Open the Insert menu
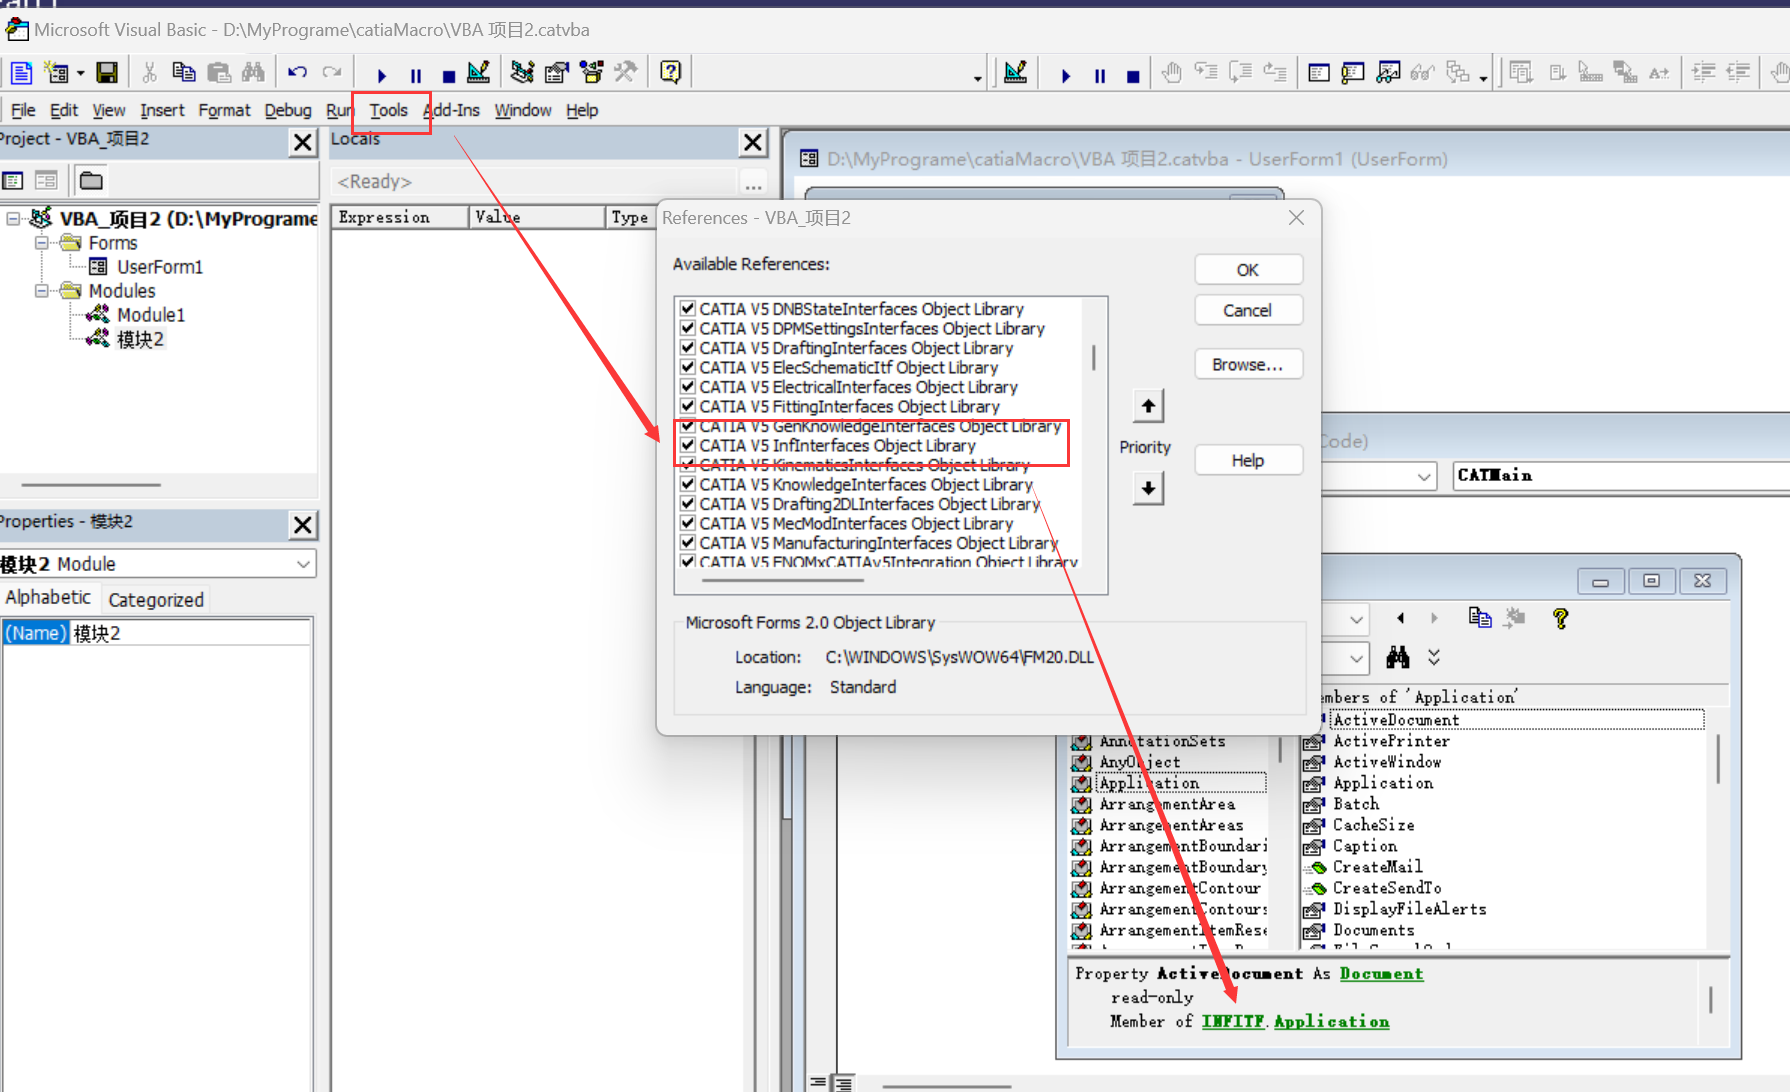Image resolution: width=1790 pixels, height=1092 pixels. 162,110
